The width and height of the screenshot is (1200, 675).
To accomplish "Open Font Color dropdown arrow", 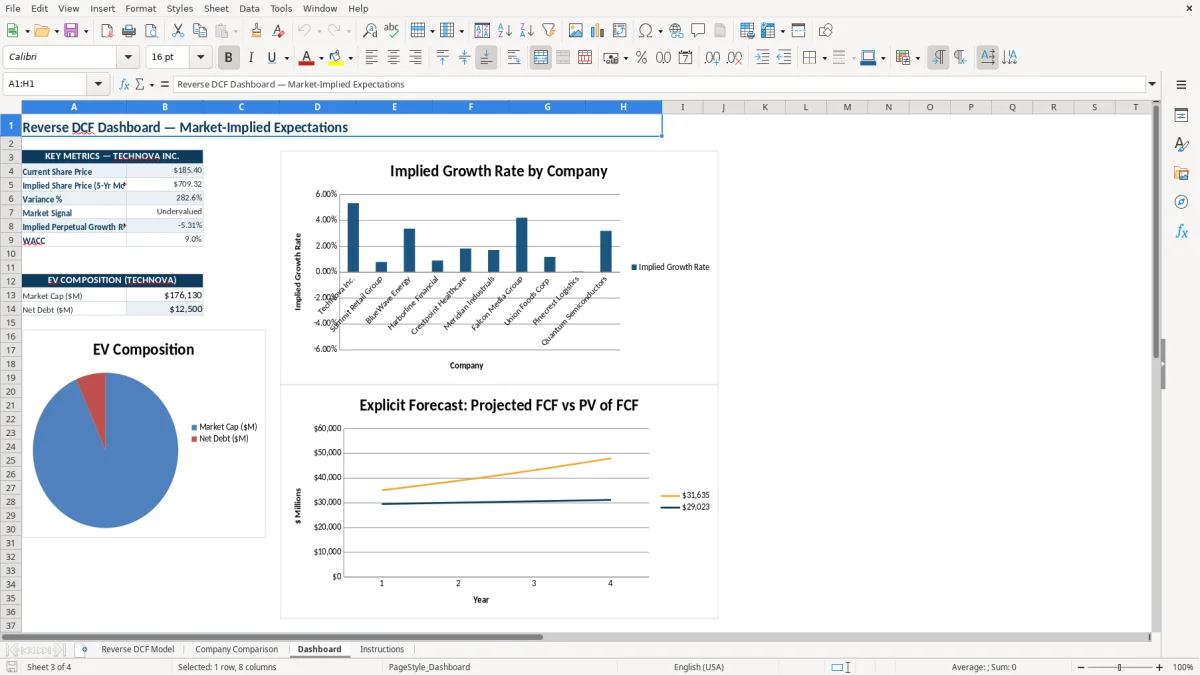I will 320,58.
